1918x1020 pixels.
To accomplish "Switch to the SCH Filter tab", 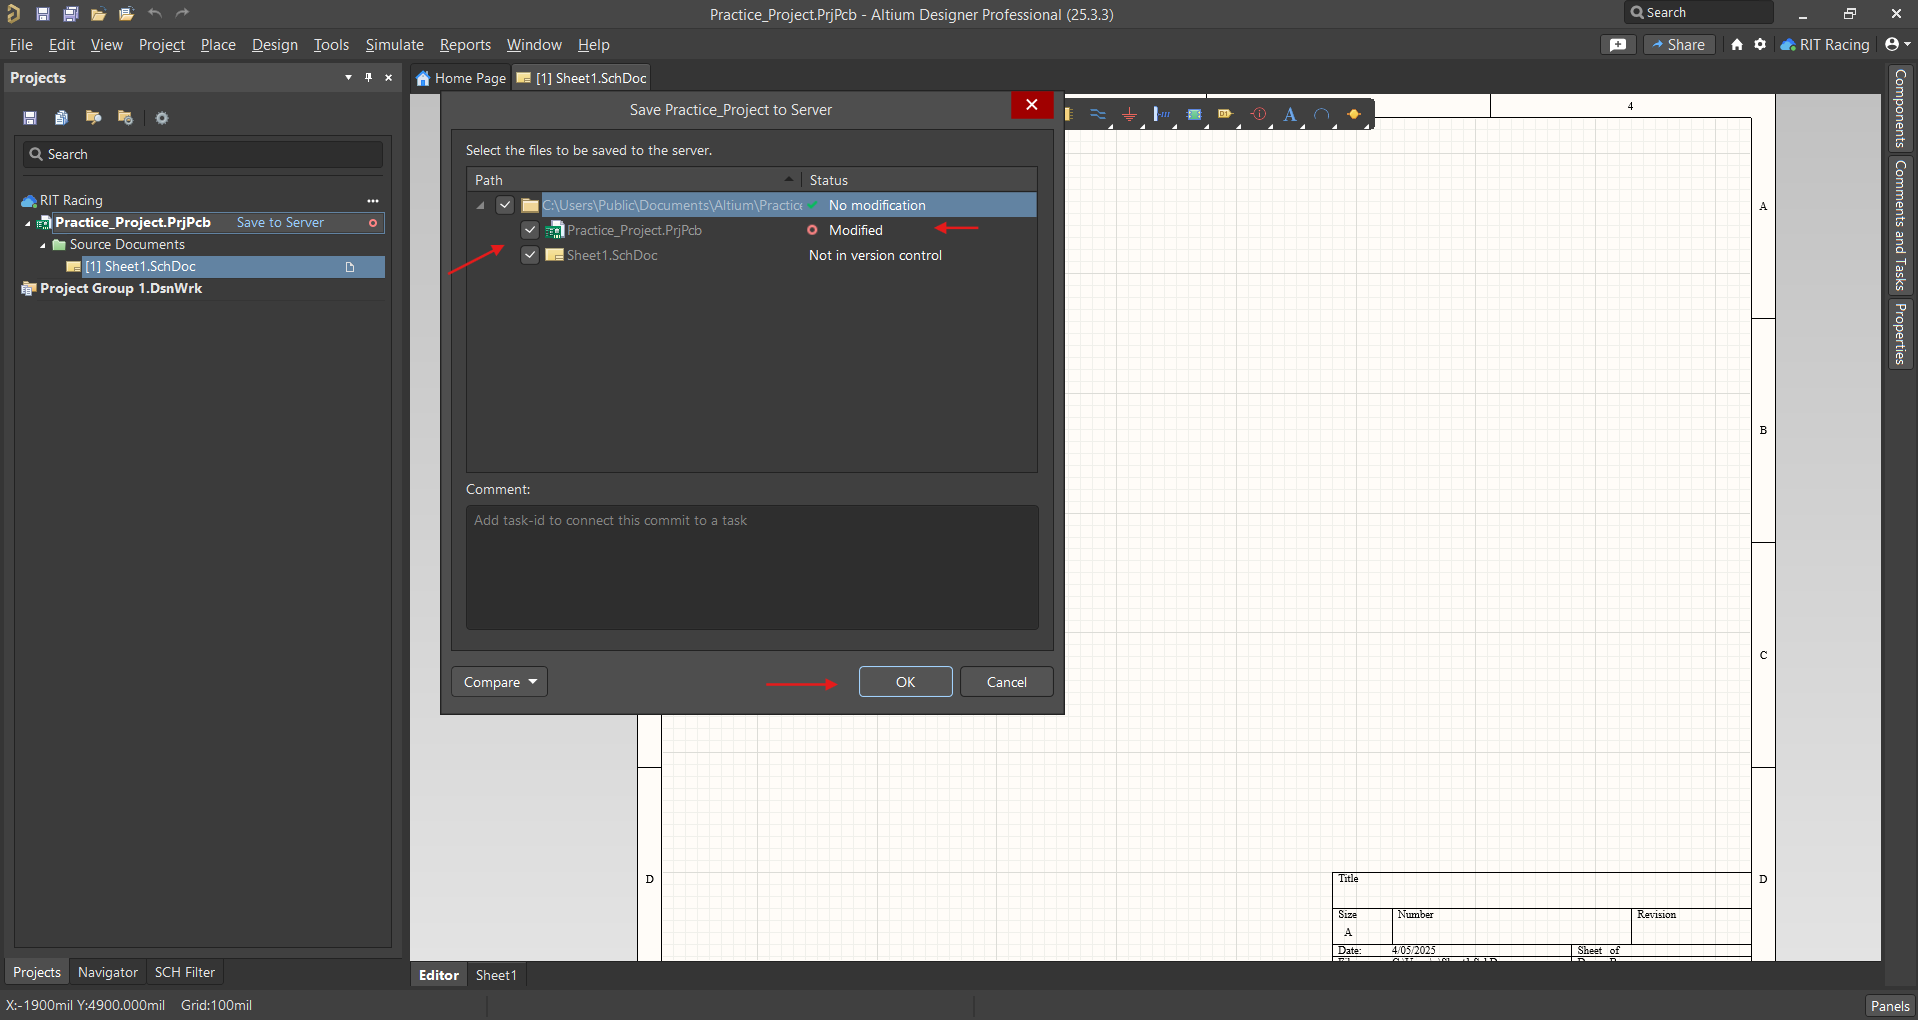I will point(185,972).
